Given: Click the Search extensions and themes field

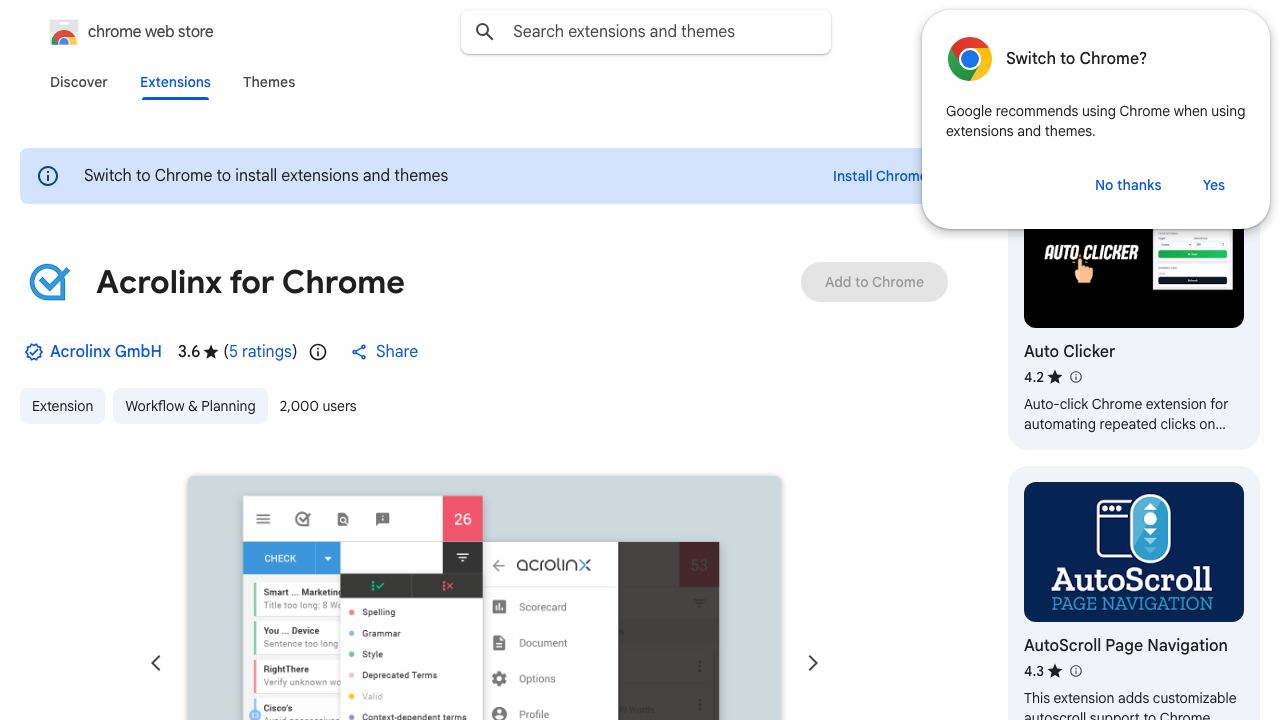Looking at the screenshot, I should 646,32.
